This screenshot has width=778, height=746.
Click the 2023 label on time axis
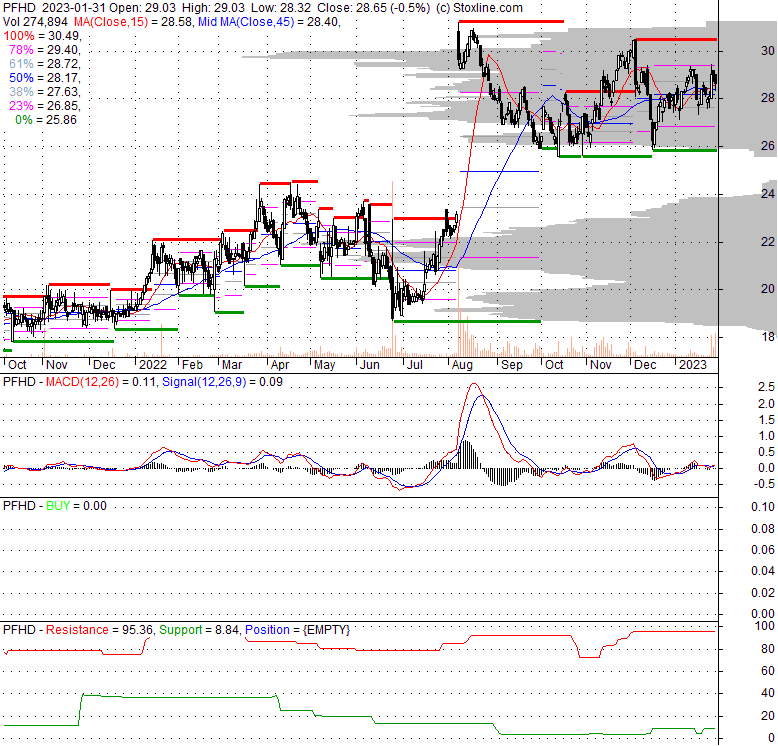[x=693, y=365]
